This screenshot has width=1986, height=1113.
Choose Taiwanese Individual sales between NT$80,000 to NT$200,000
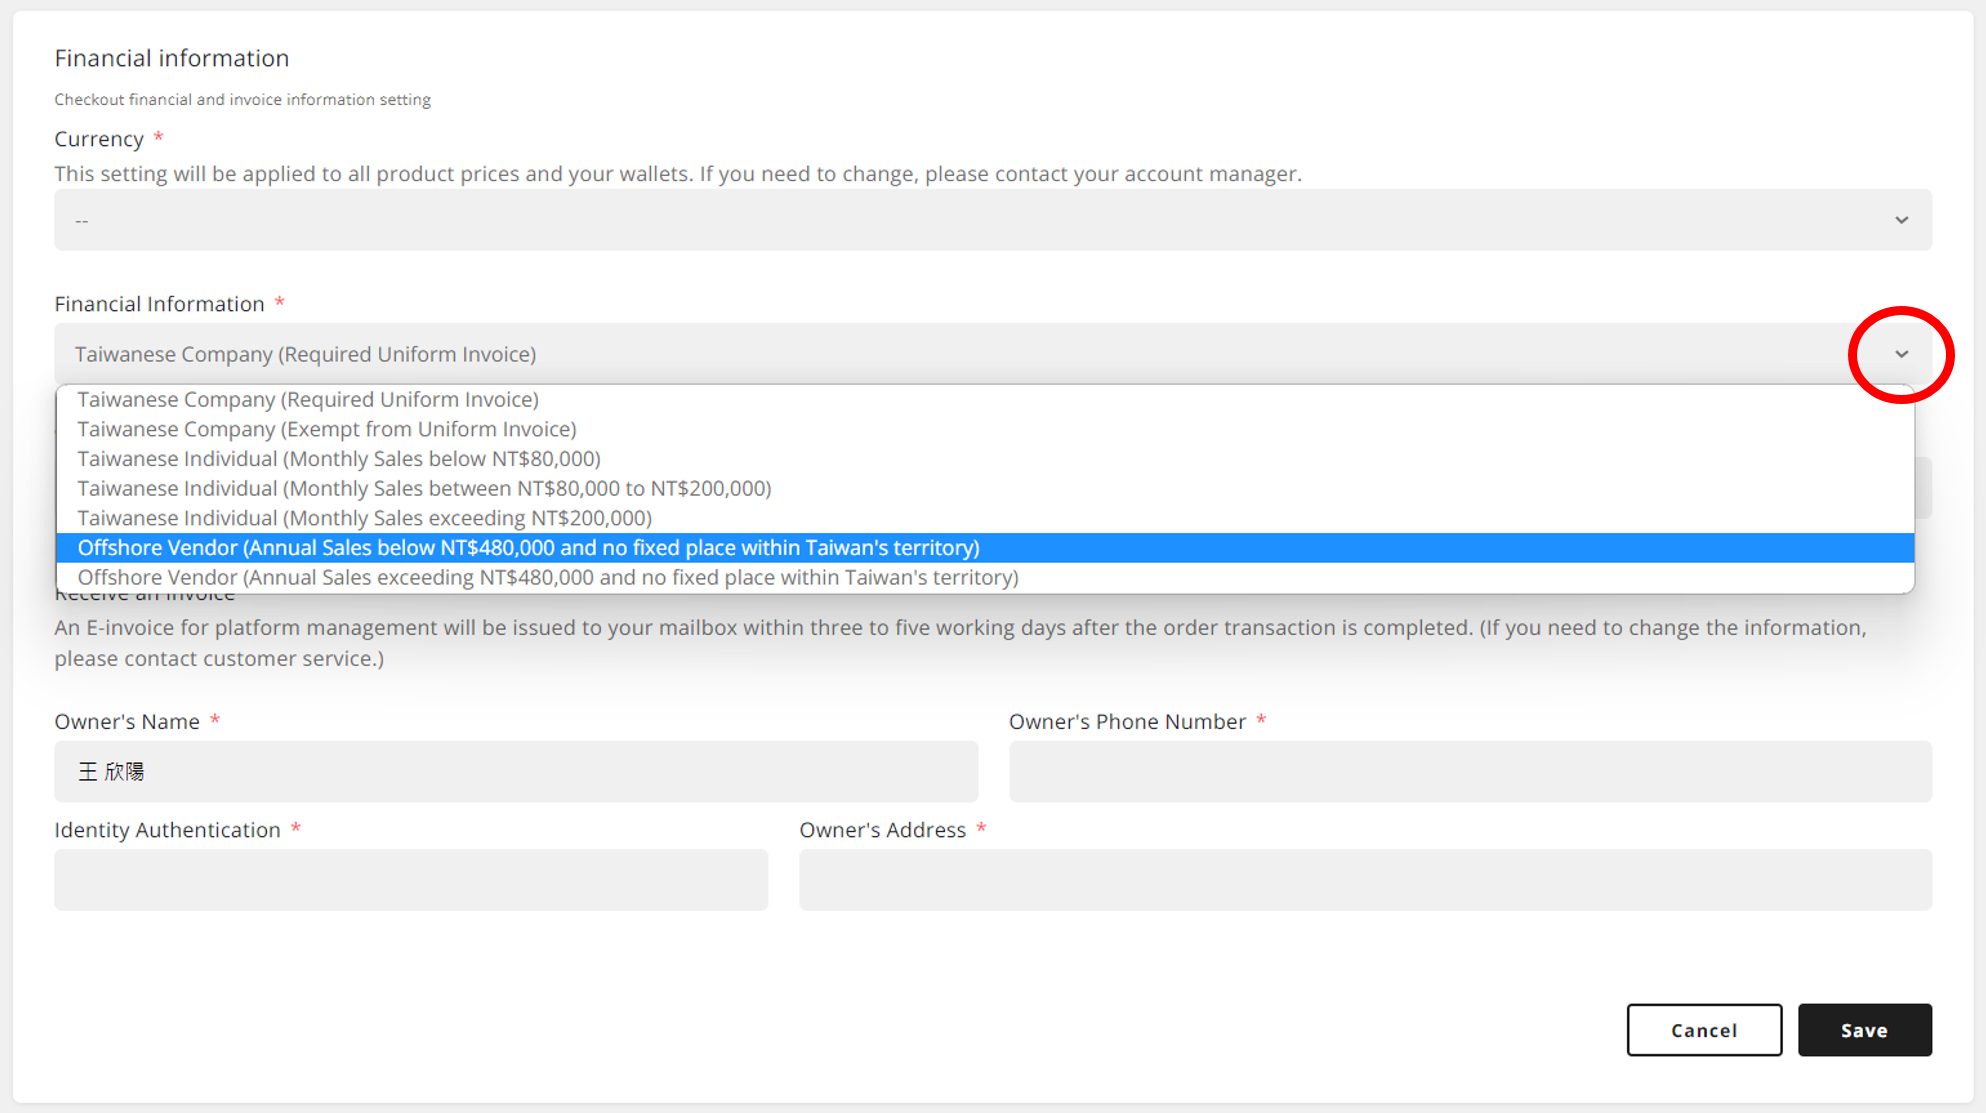[x=424, y=488]
